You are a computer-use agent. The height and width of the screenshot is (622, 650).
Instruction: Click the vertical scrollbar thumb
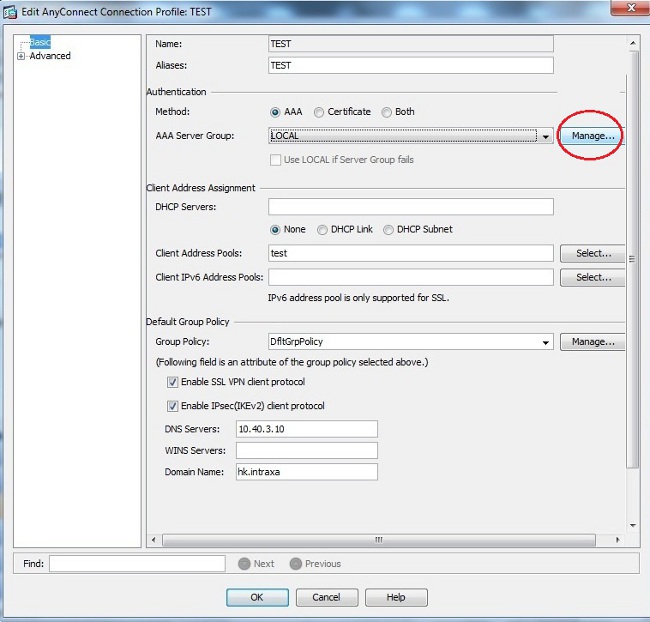632,259
